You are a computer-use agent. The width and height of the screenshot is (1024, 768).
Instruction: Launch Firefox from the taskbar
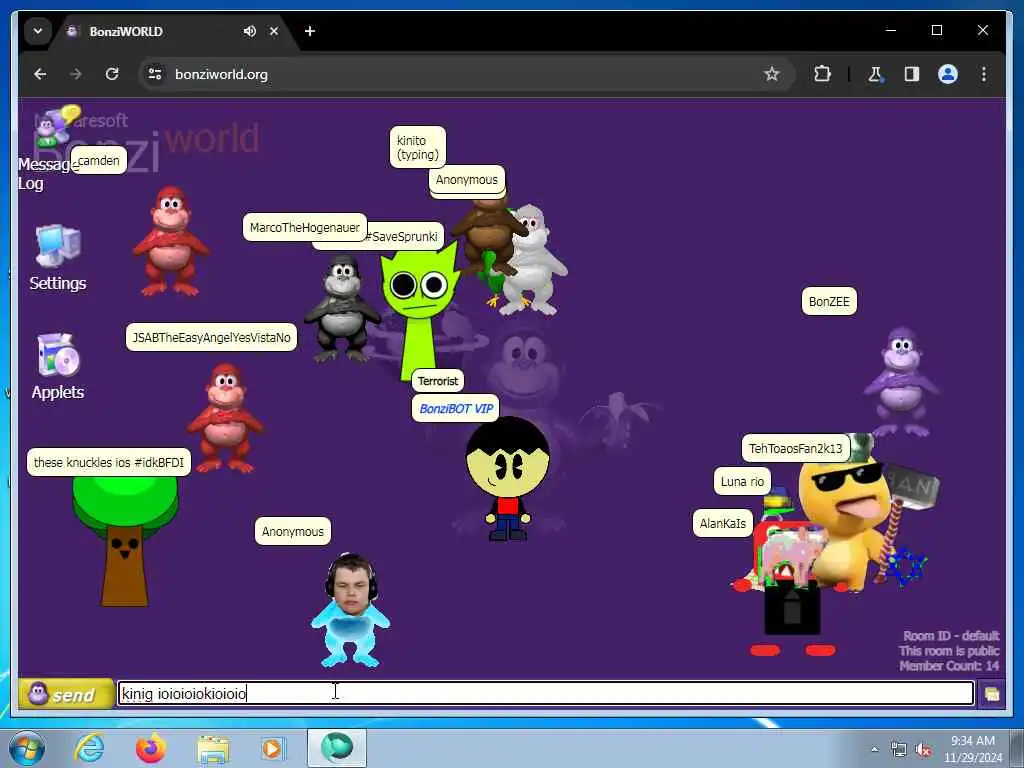(x=150, y=748)
